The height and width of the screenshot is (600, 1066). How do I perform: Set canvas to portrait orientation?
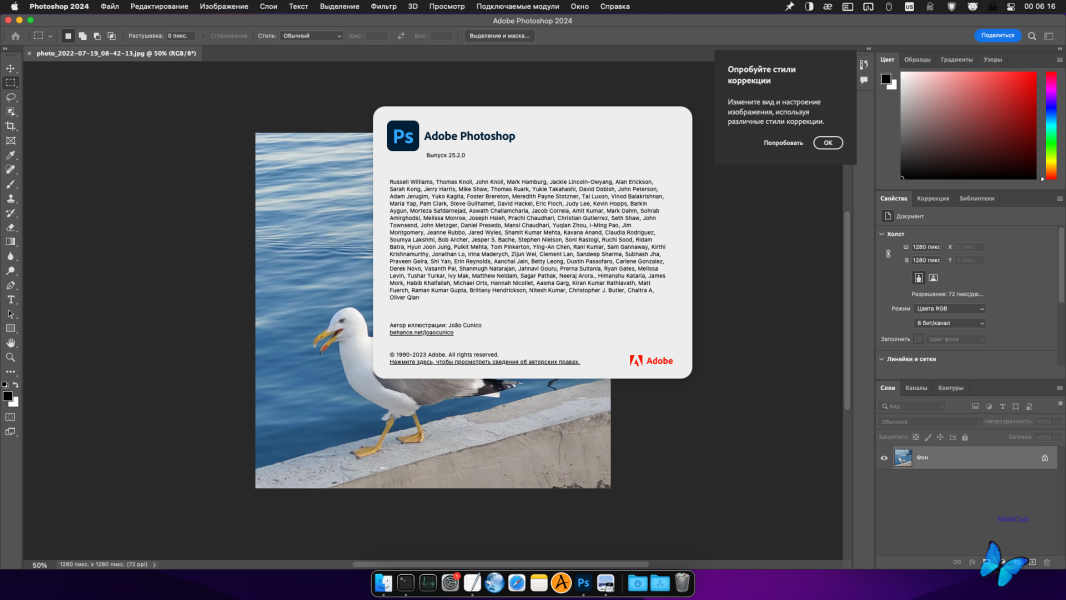pyautogui.click(x=918, y=278)
